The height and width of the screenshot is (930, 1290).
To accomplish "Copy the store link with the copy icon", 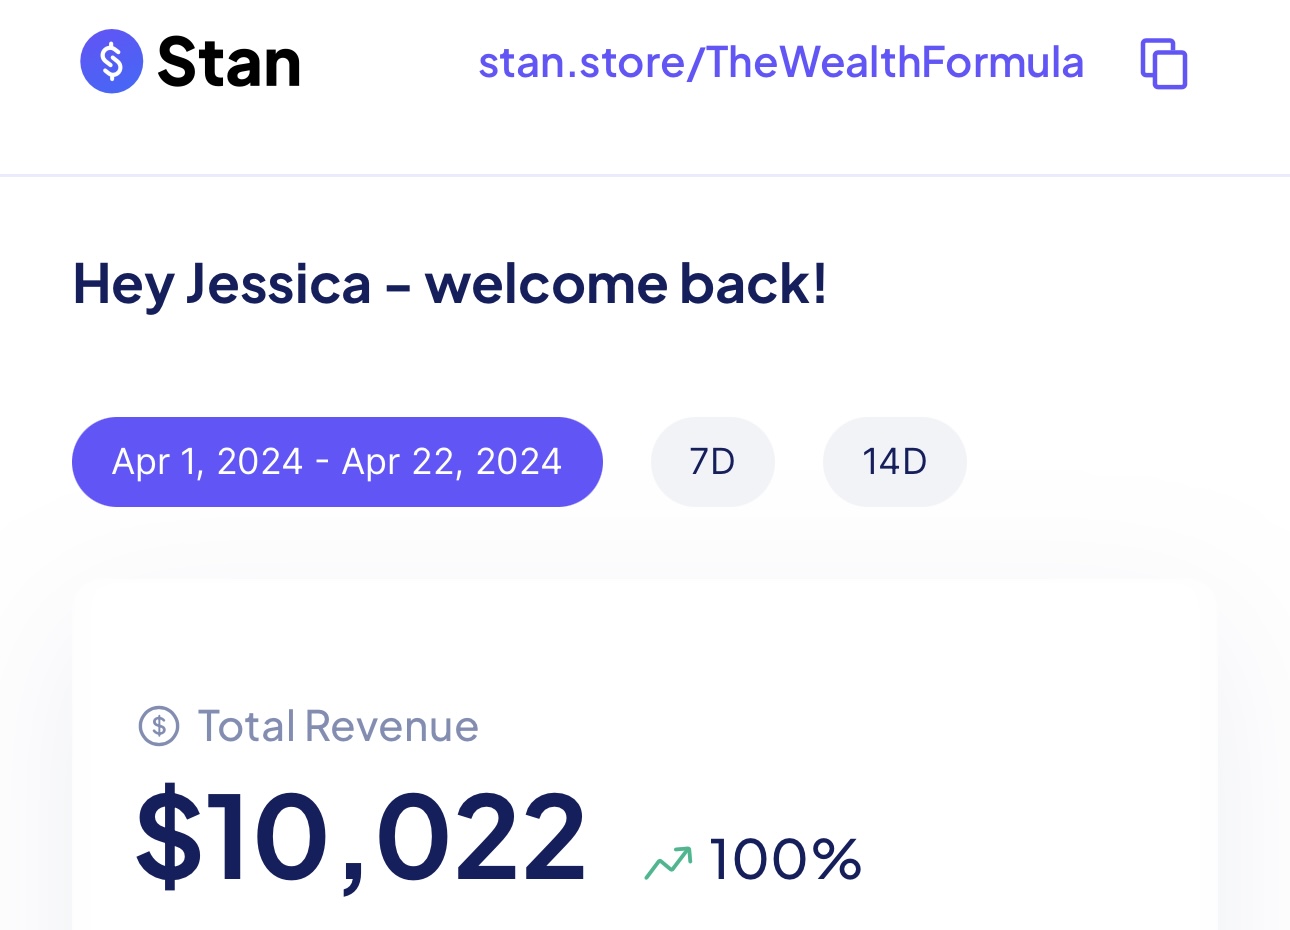I will coord(1164,64).
